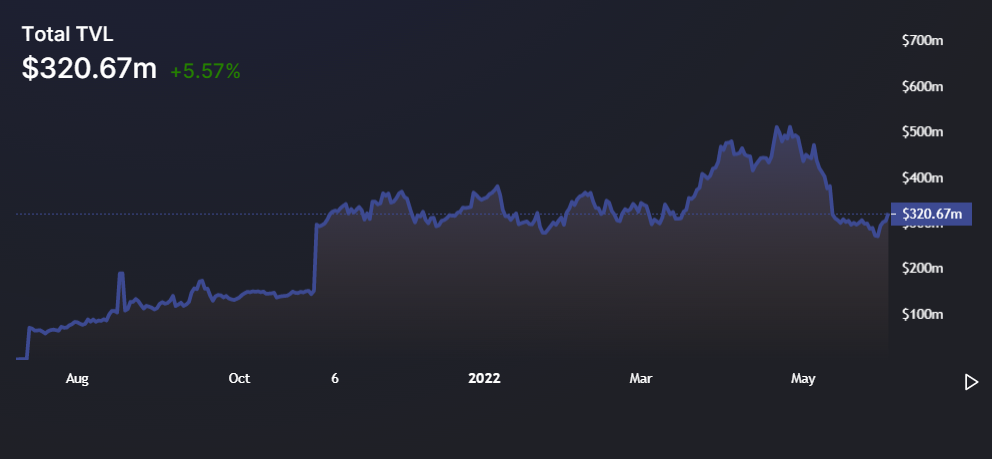This screenshot has width=992, height=459.
Task: Select the May label on the time axis
Action: pyautogui.click(x=803, y=379)
